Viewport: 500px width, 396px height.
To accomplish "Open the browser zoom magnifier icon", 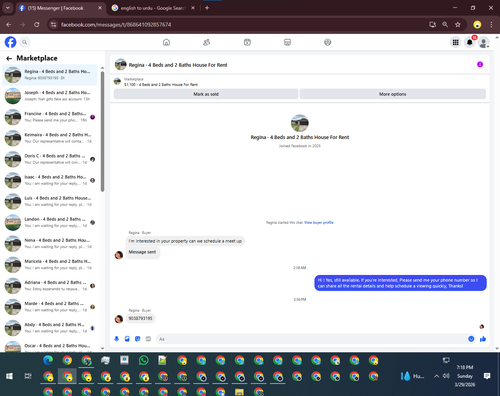I will [445, 24].
